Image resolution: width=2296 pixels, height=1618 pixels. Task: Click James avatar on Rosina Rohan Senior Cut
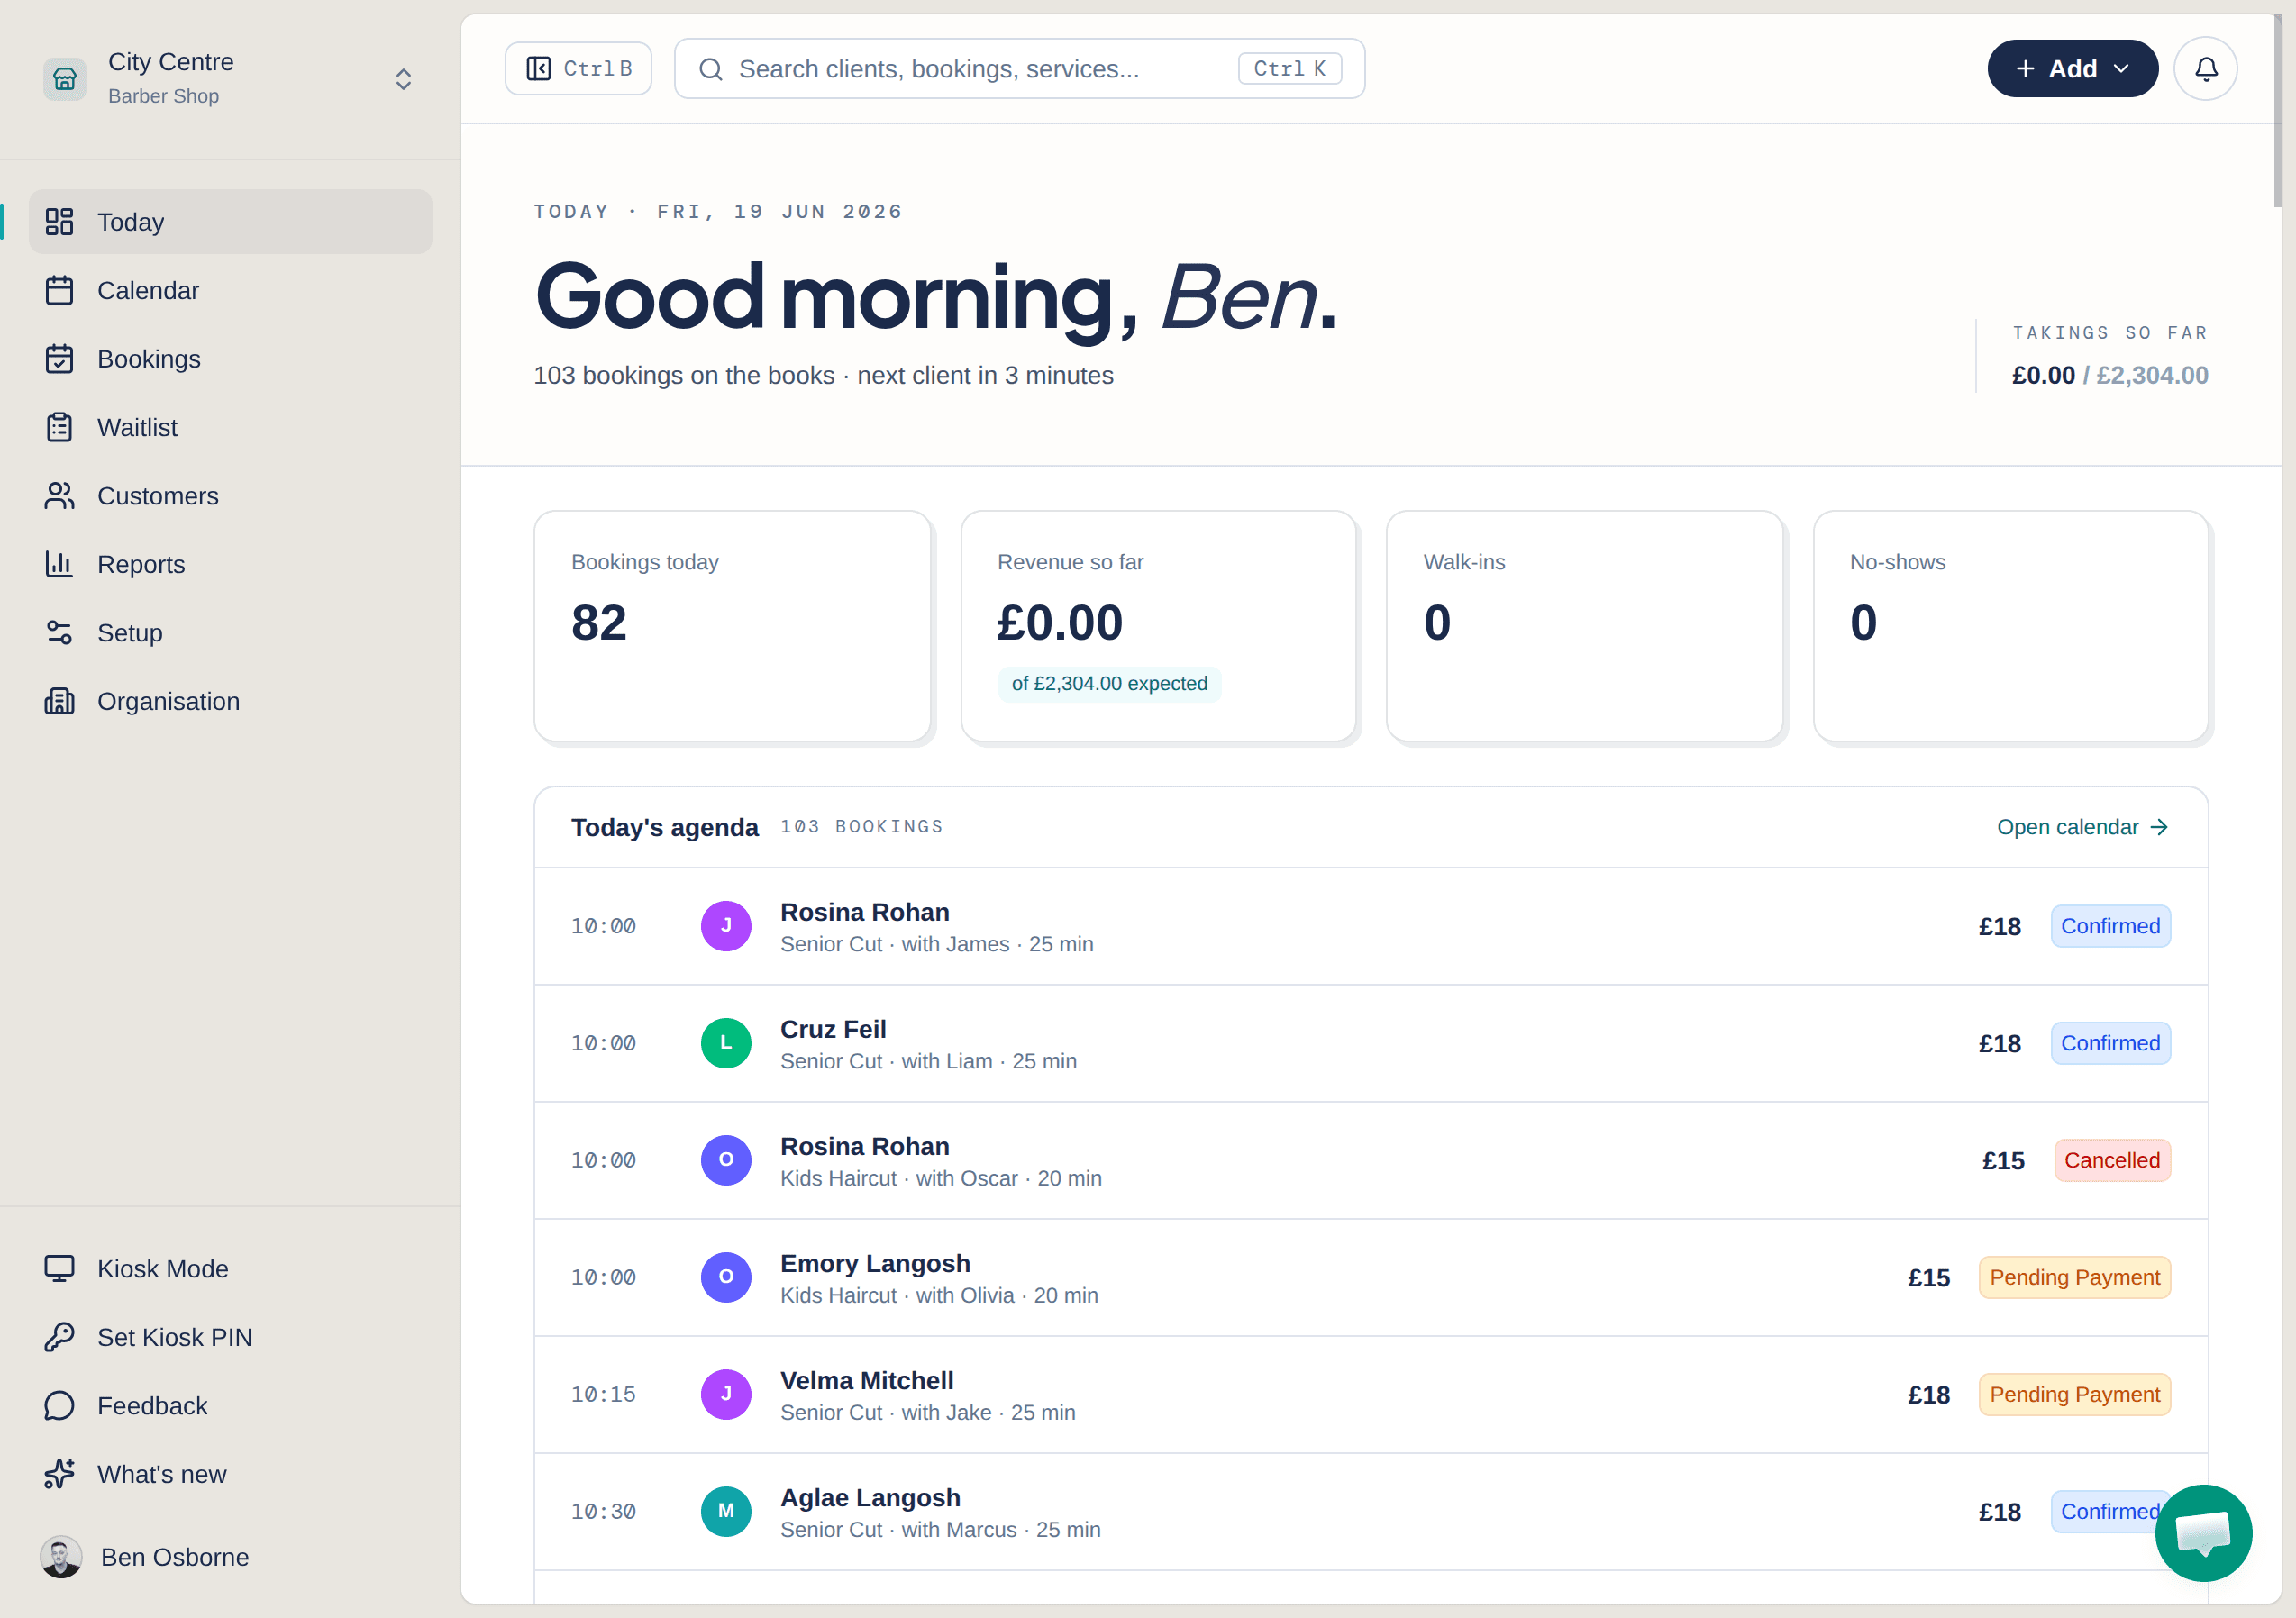coord(726,926)
